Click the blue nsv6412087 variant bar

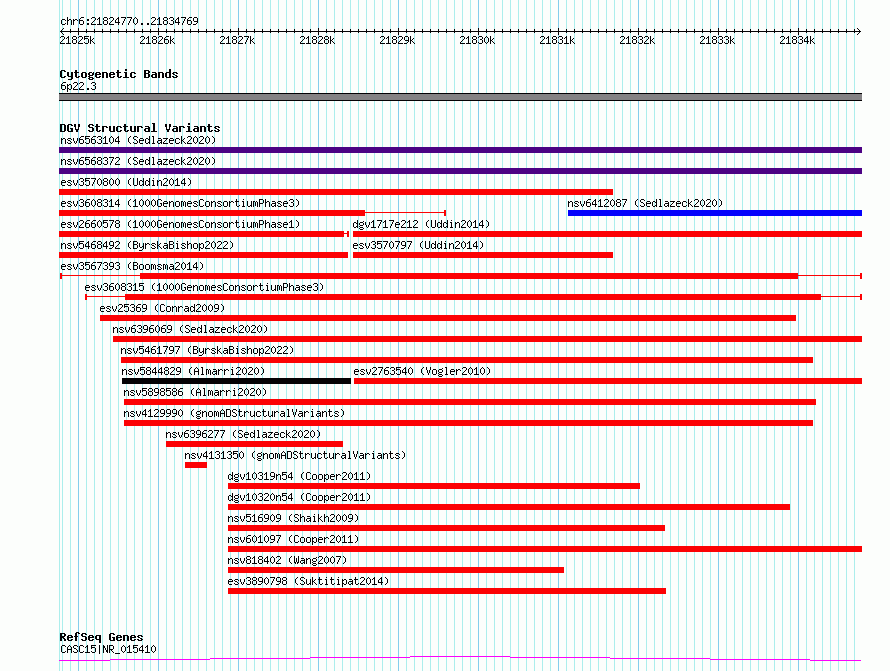715,213
